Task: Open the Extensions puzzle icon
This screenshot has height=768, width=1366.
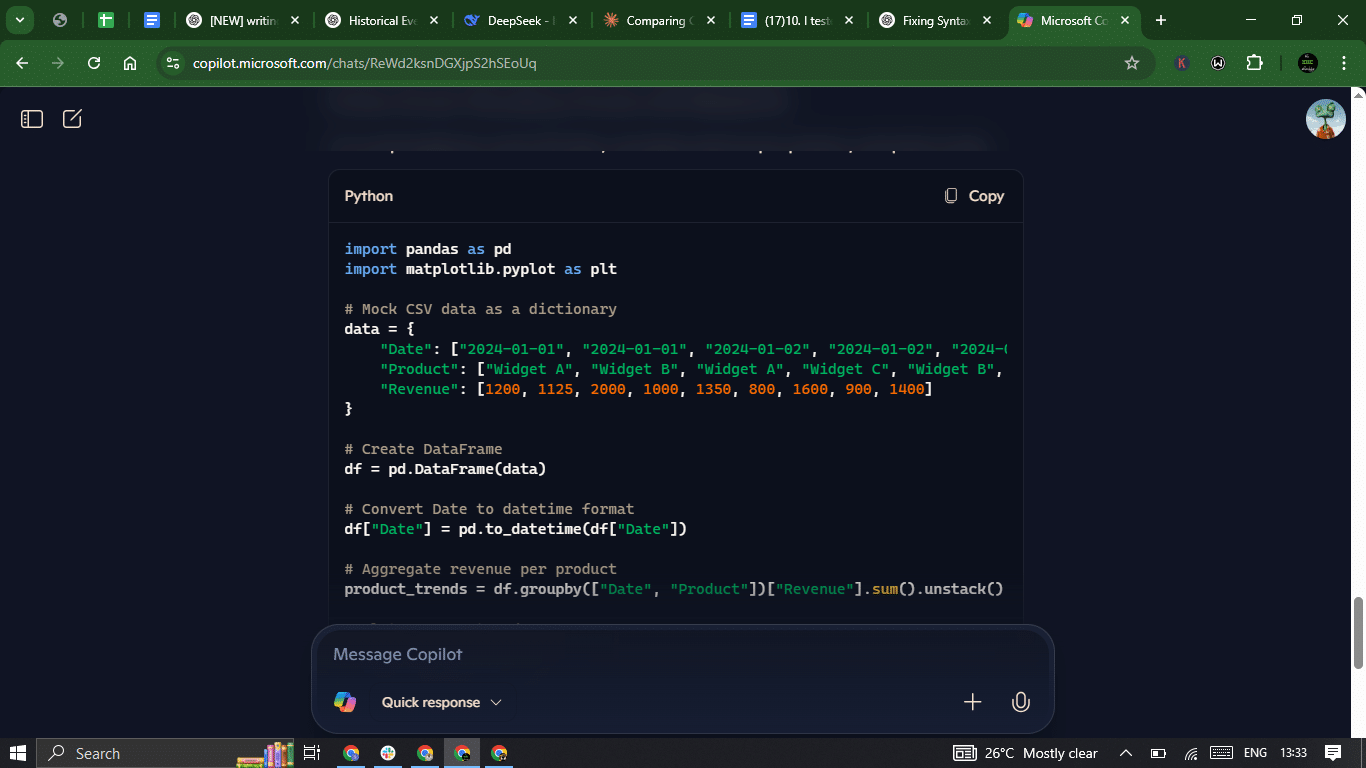Action: (x=1254, y=63)
